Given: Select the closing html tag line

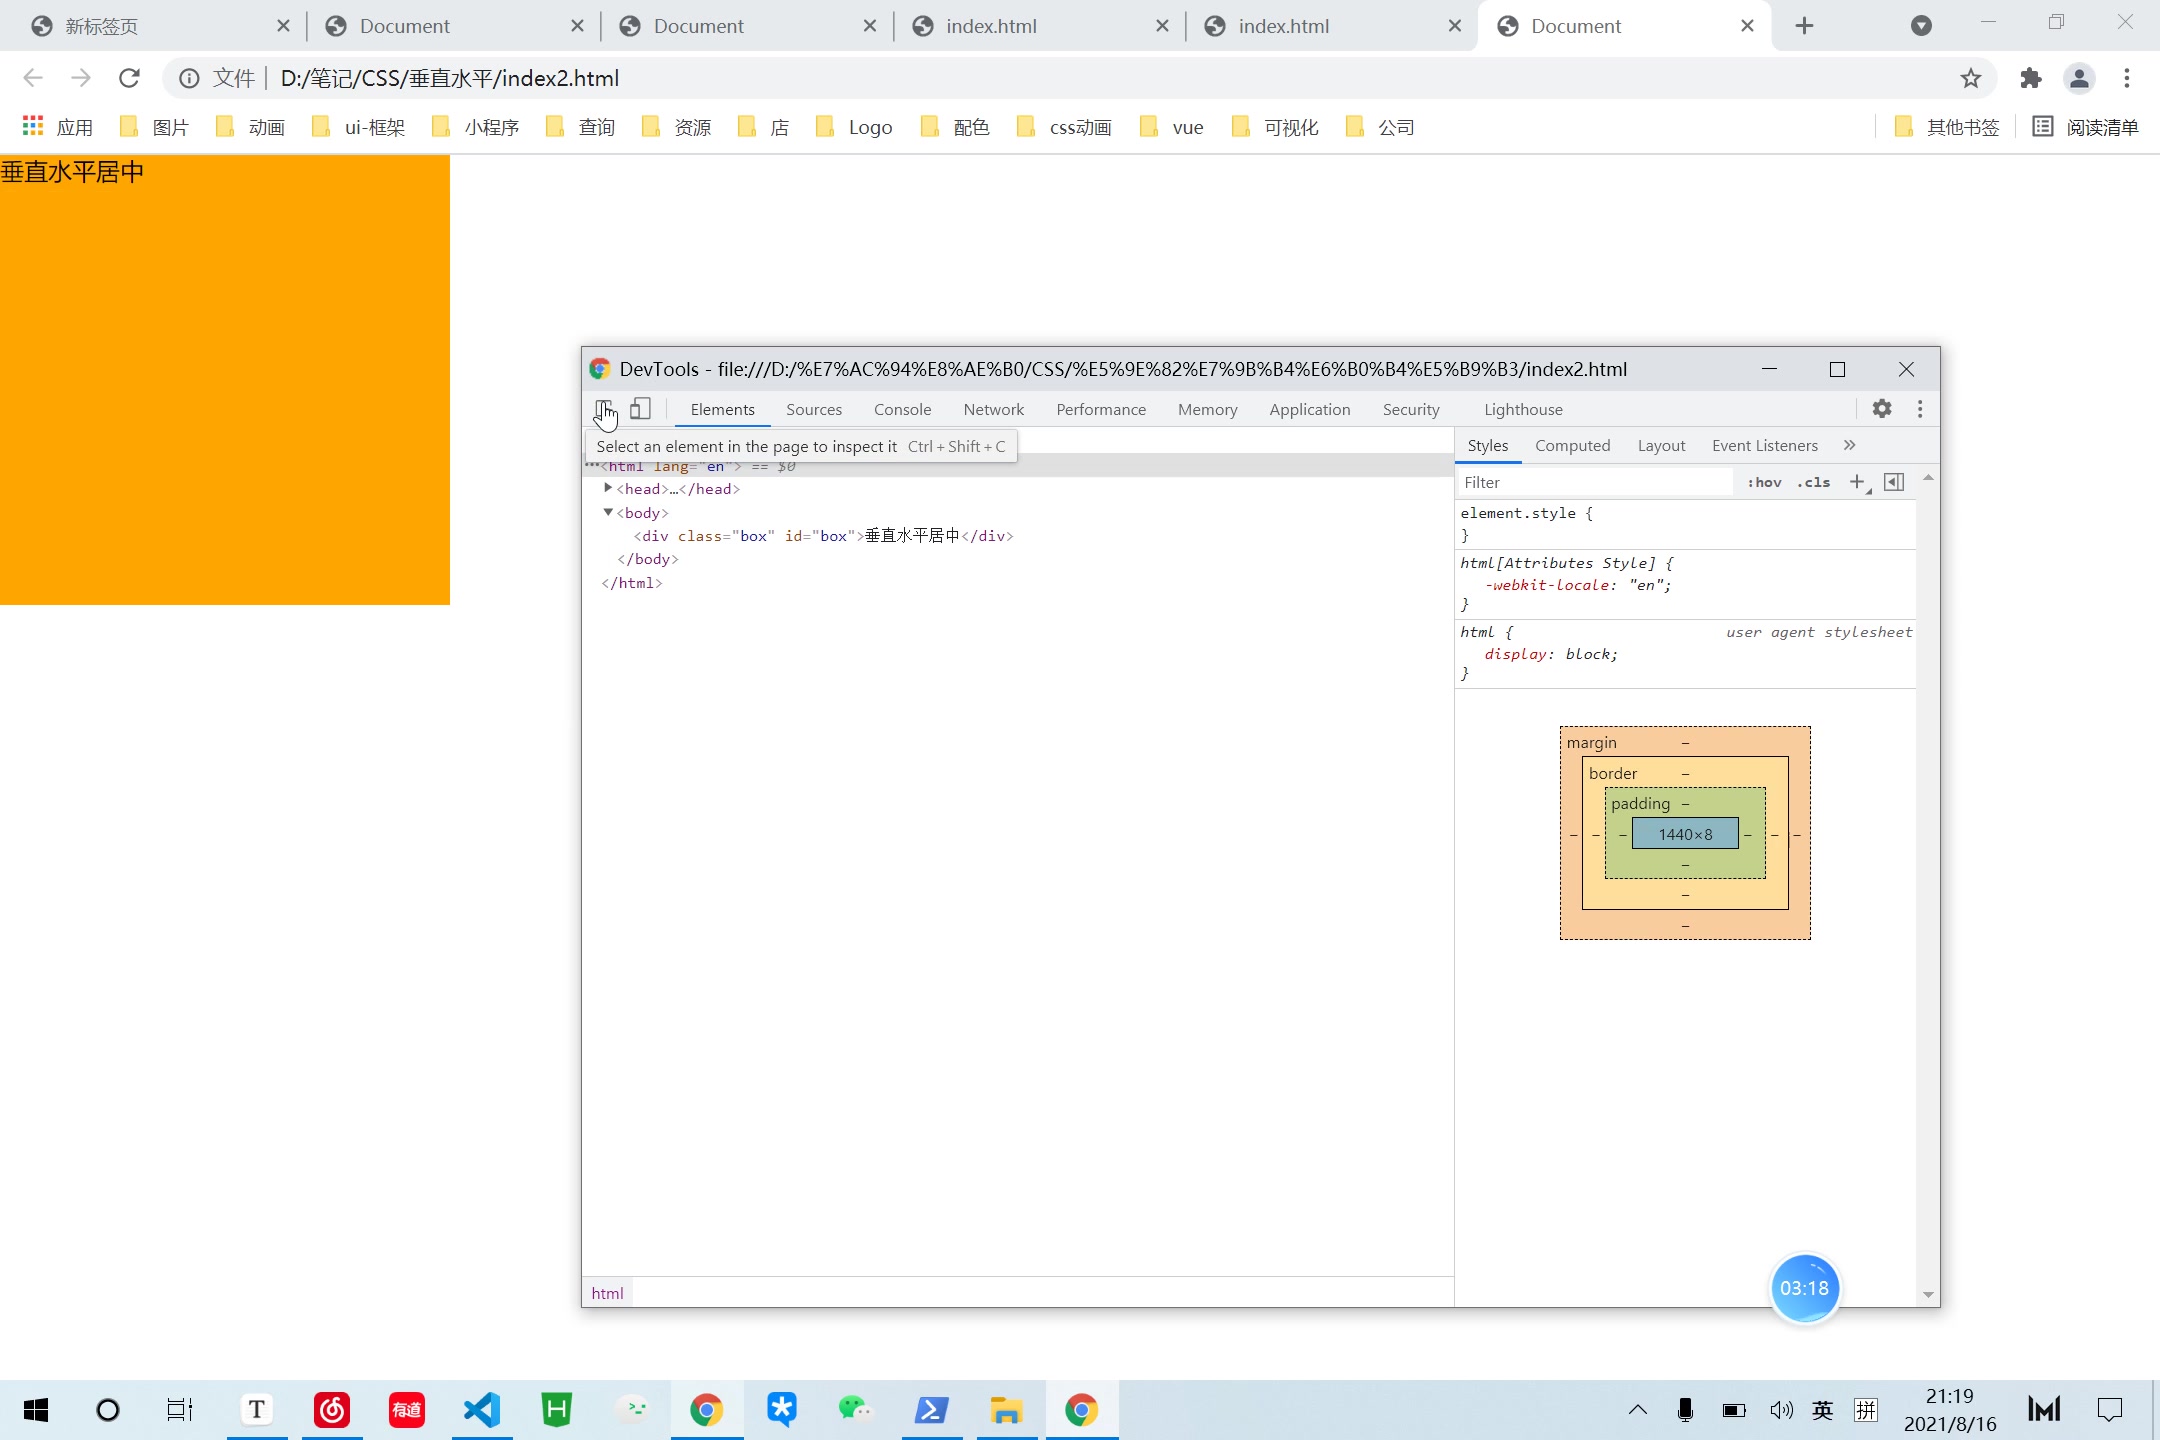Looking at the screenshot, I should coord(632,583).
